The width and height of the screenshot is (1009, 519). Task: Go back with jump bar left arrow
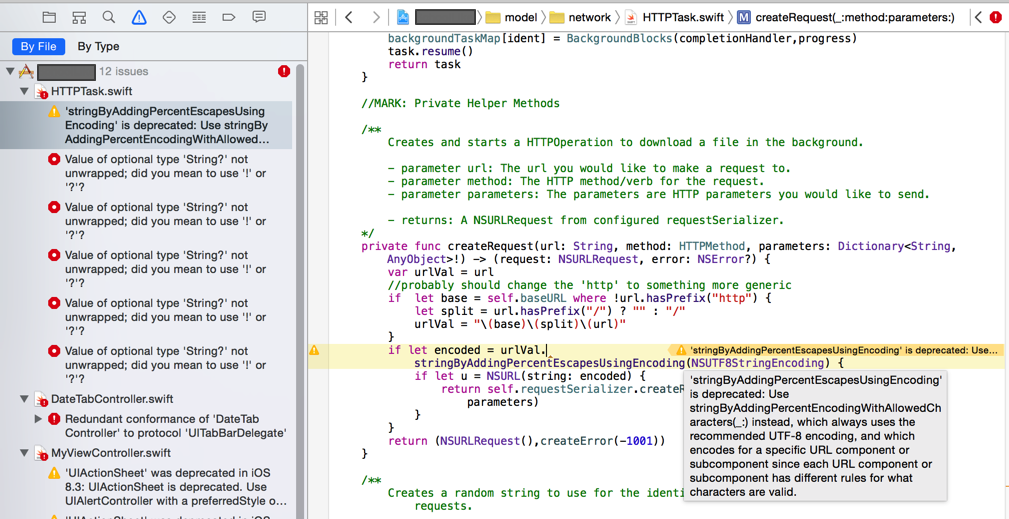point(349,17)
